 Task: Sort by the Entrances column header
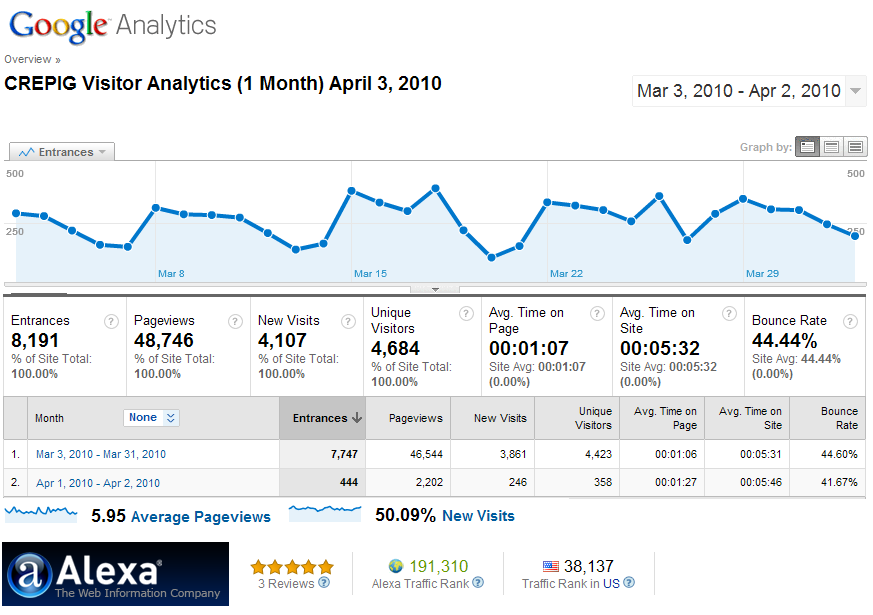coord(322,418)
